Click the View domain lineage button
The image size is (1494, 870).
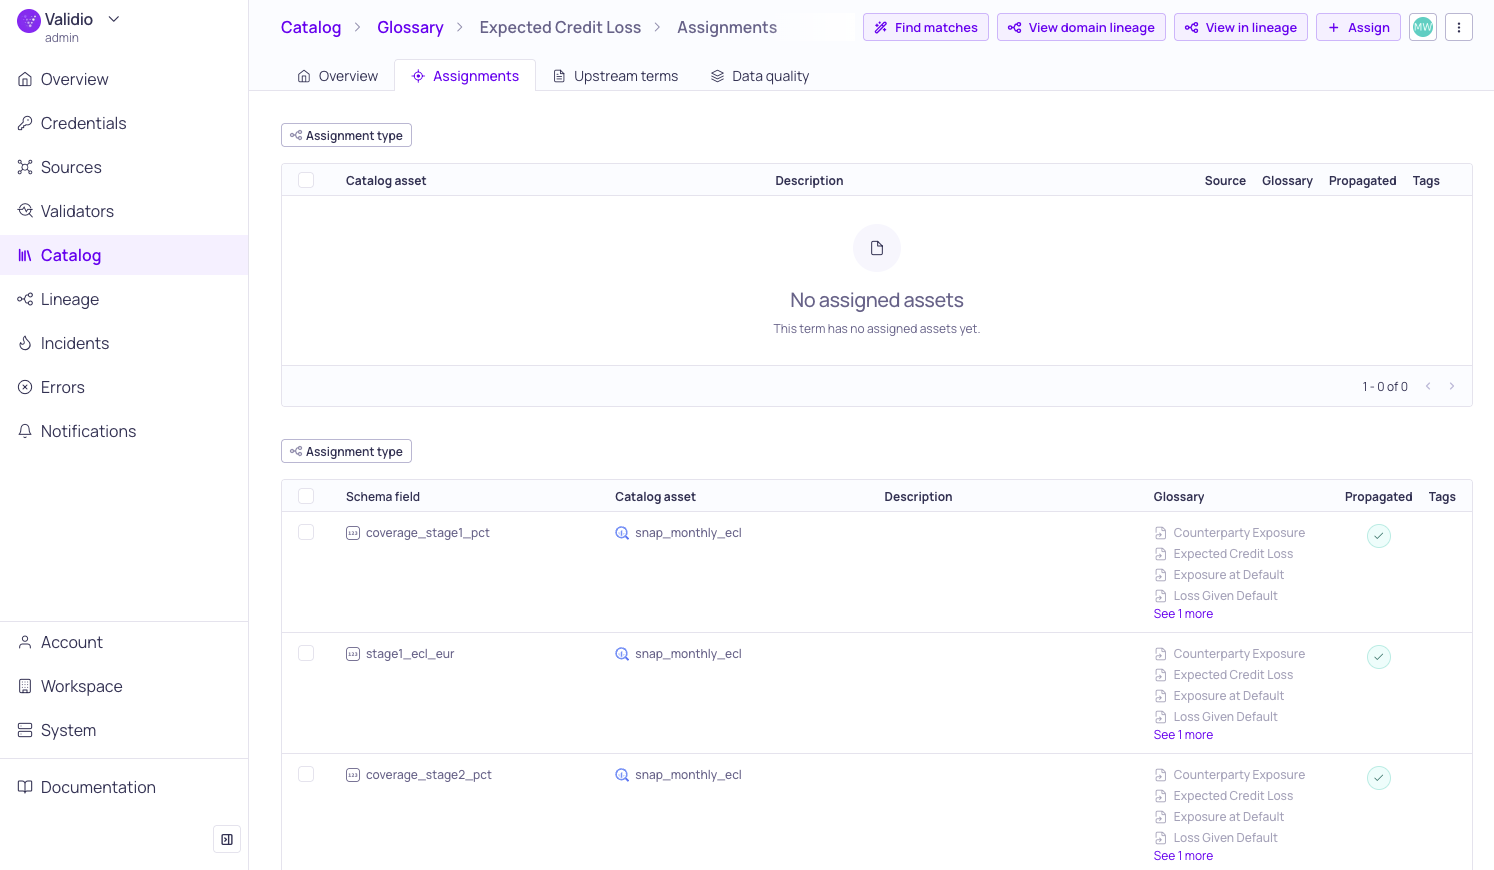click(1081, 27)
